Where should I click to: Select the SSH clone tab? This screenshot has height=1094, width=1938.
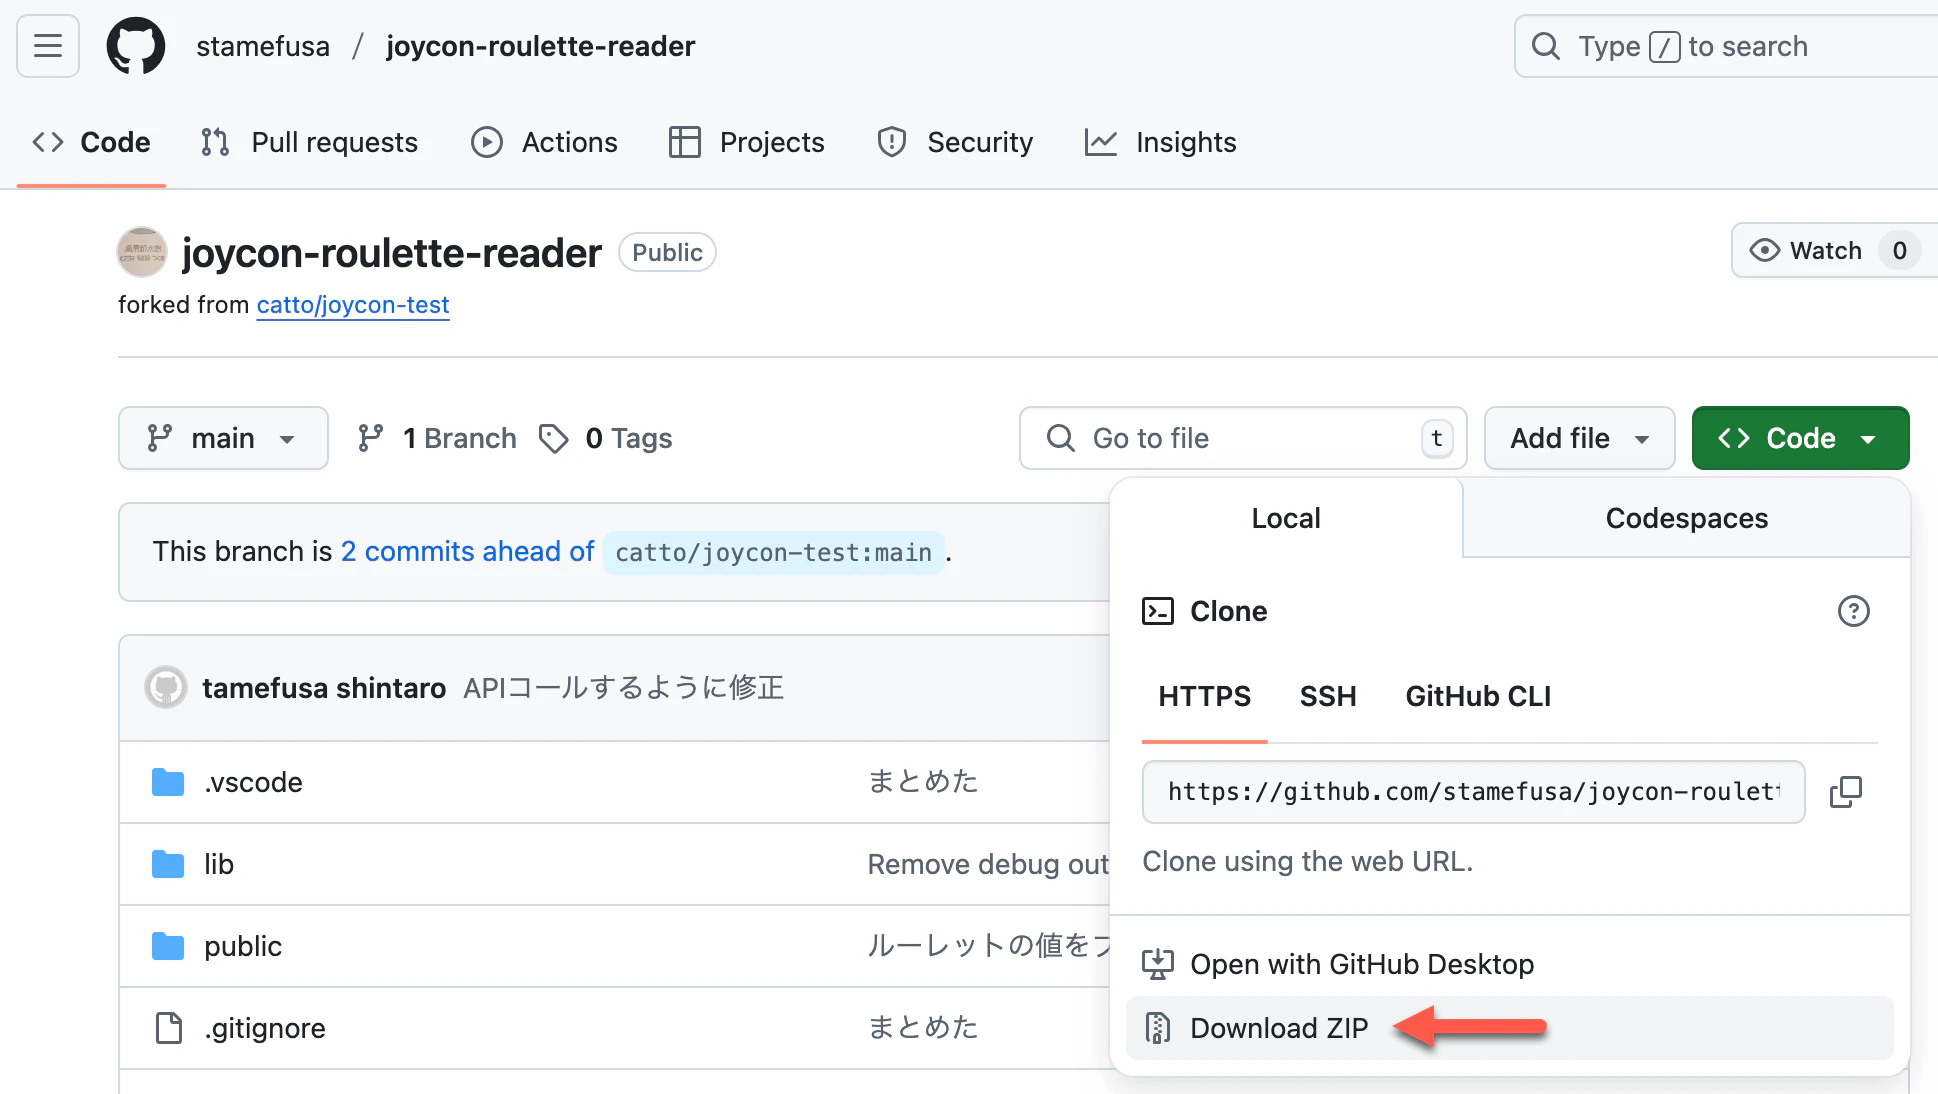(1327, 696)
